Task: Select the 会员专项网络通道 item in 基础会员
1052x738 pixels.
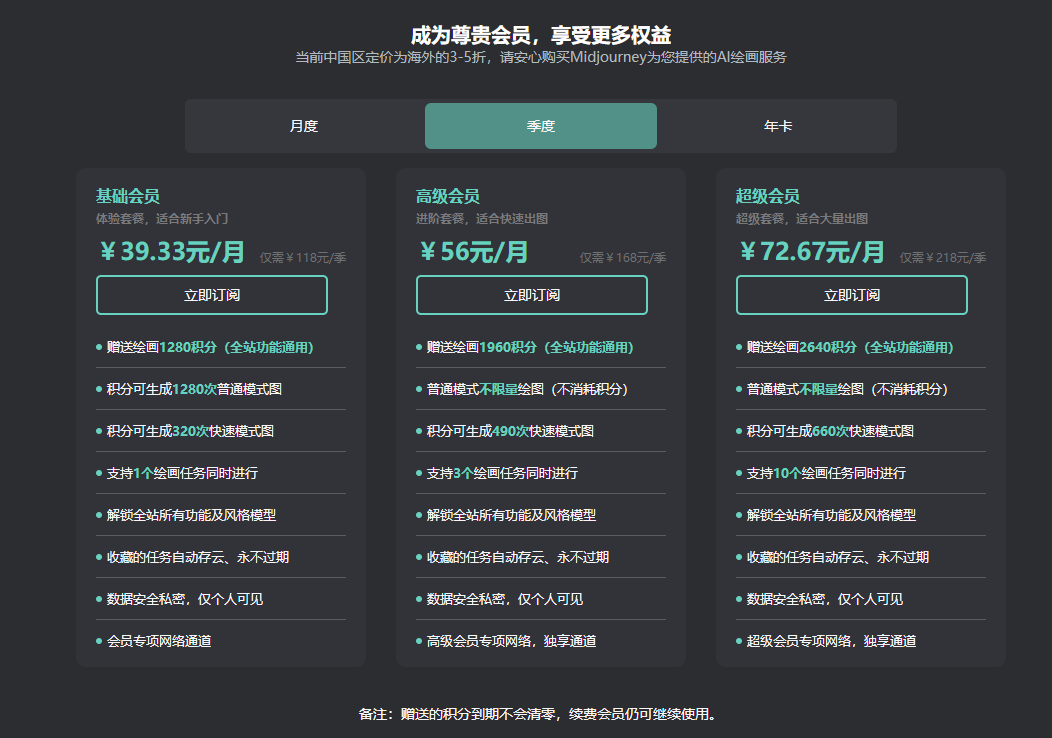Action: [159, 641]
